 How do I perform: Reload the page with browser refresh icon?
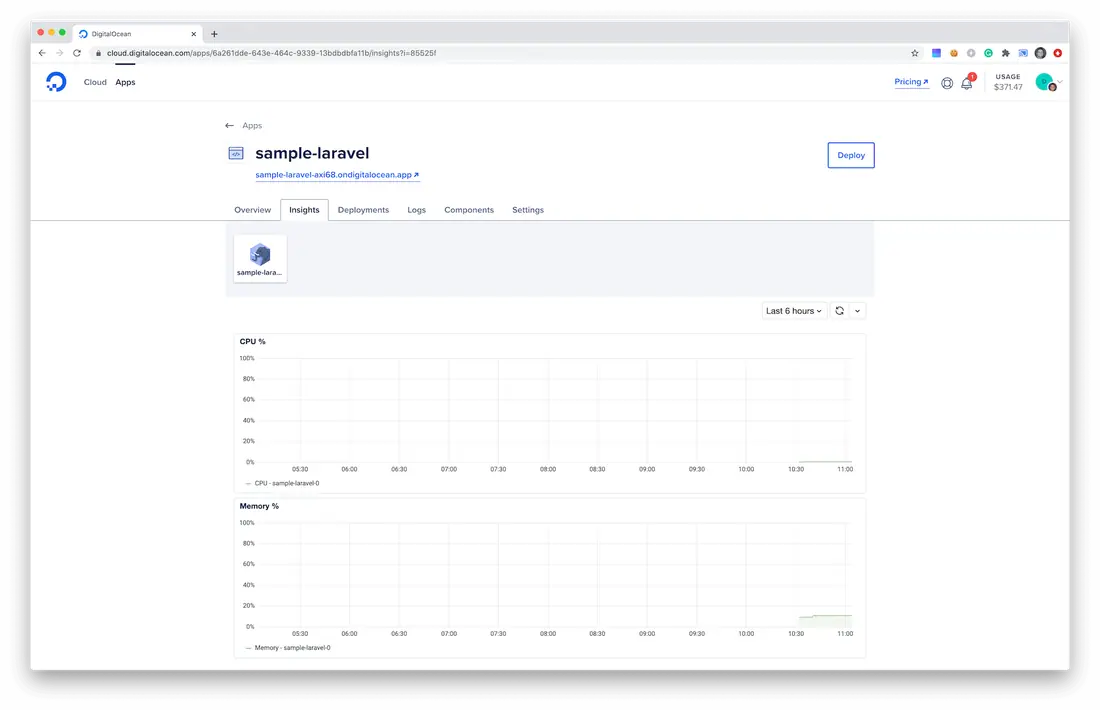77,53
